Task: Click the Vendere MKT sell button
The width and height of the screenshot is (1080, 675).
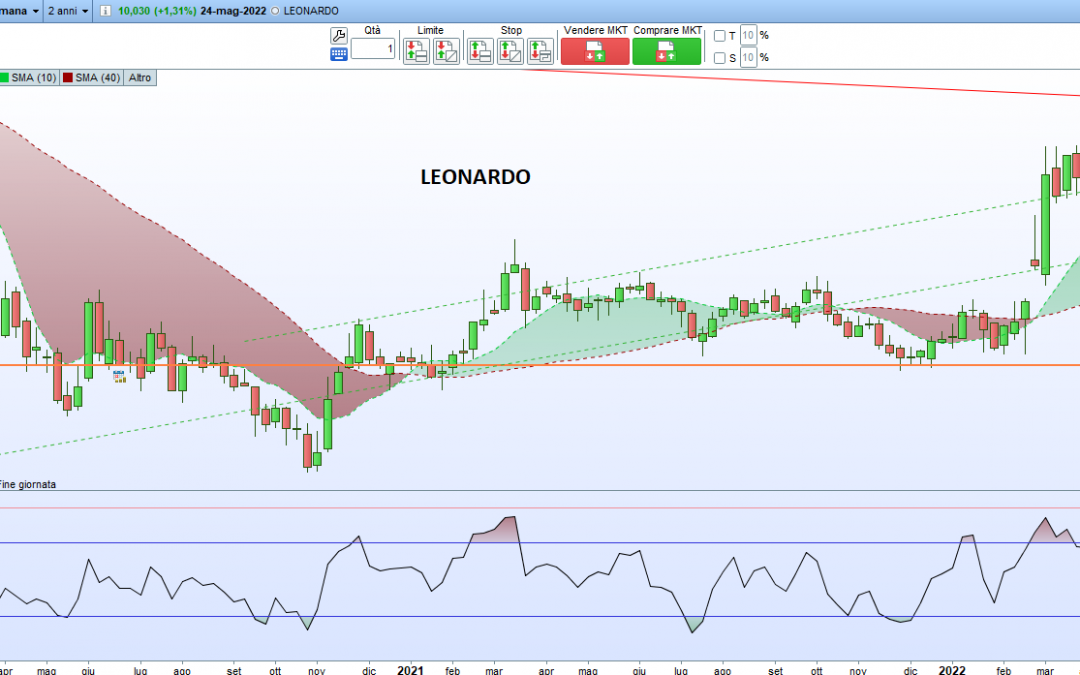Action: click(595, 52)
